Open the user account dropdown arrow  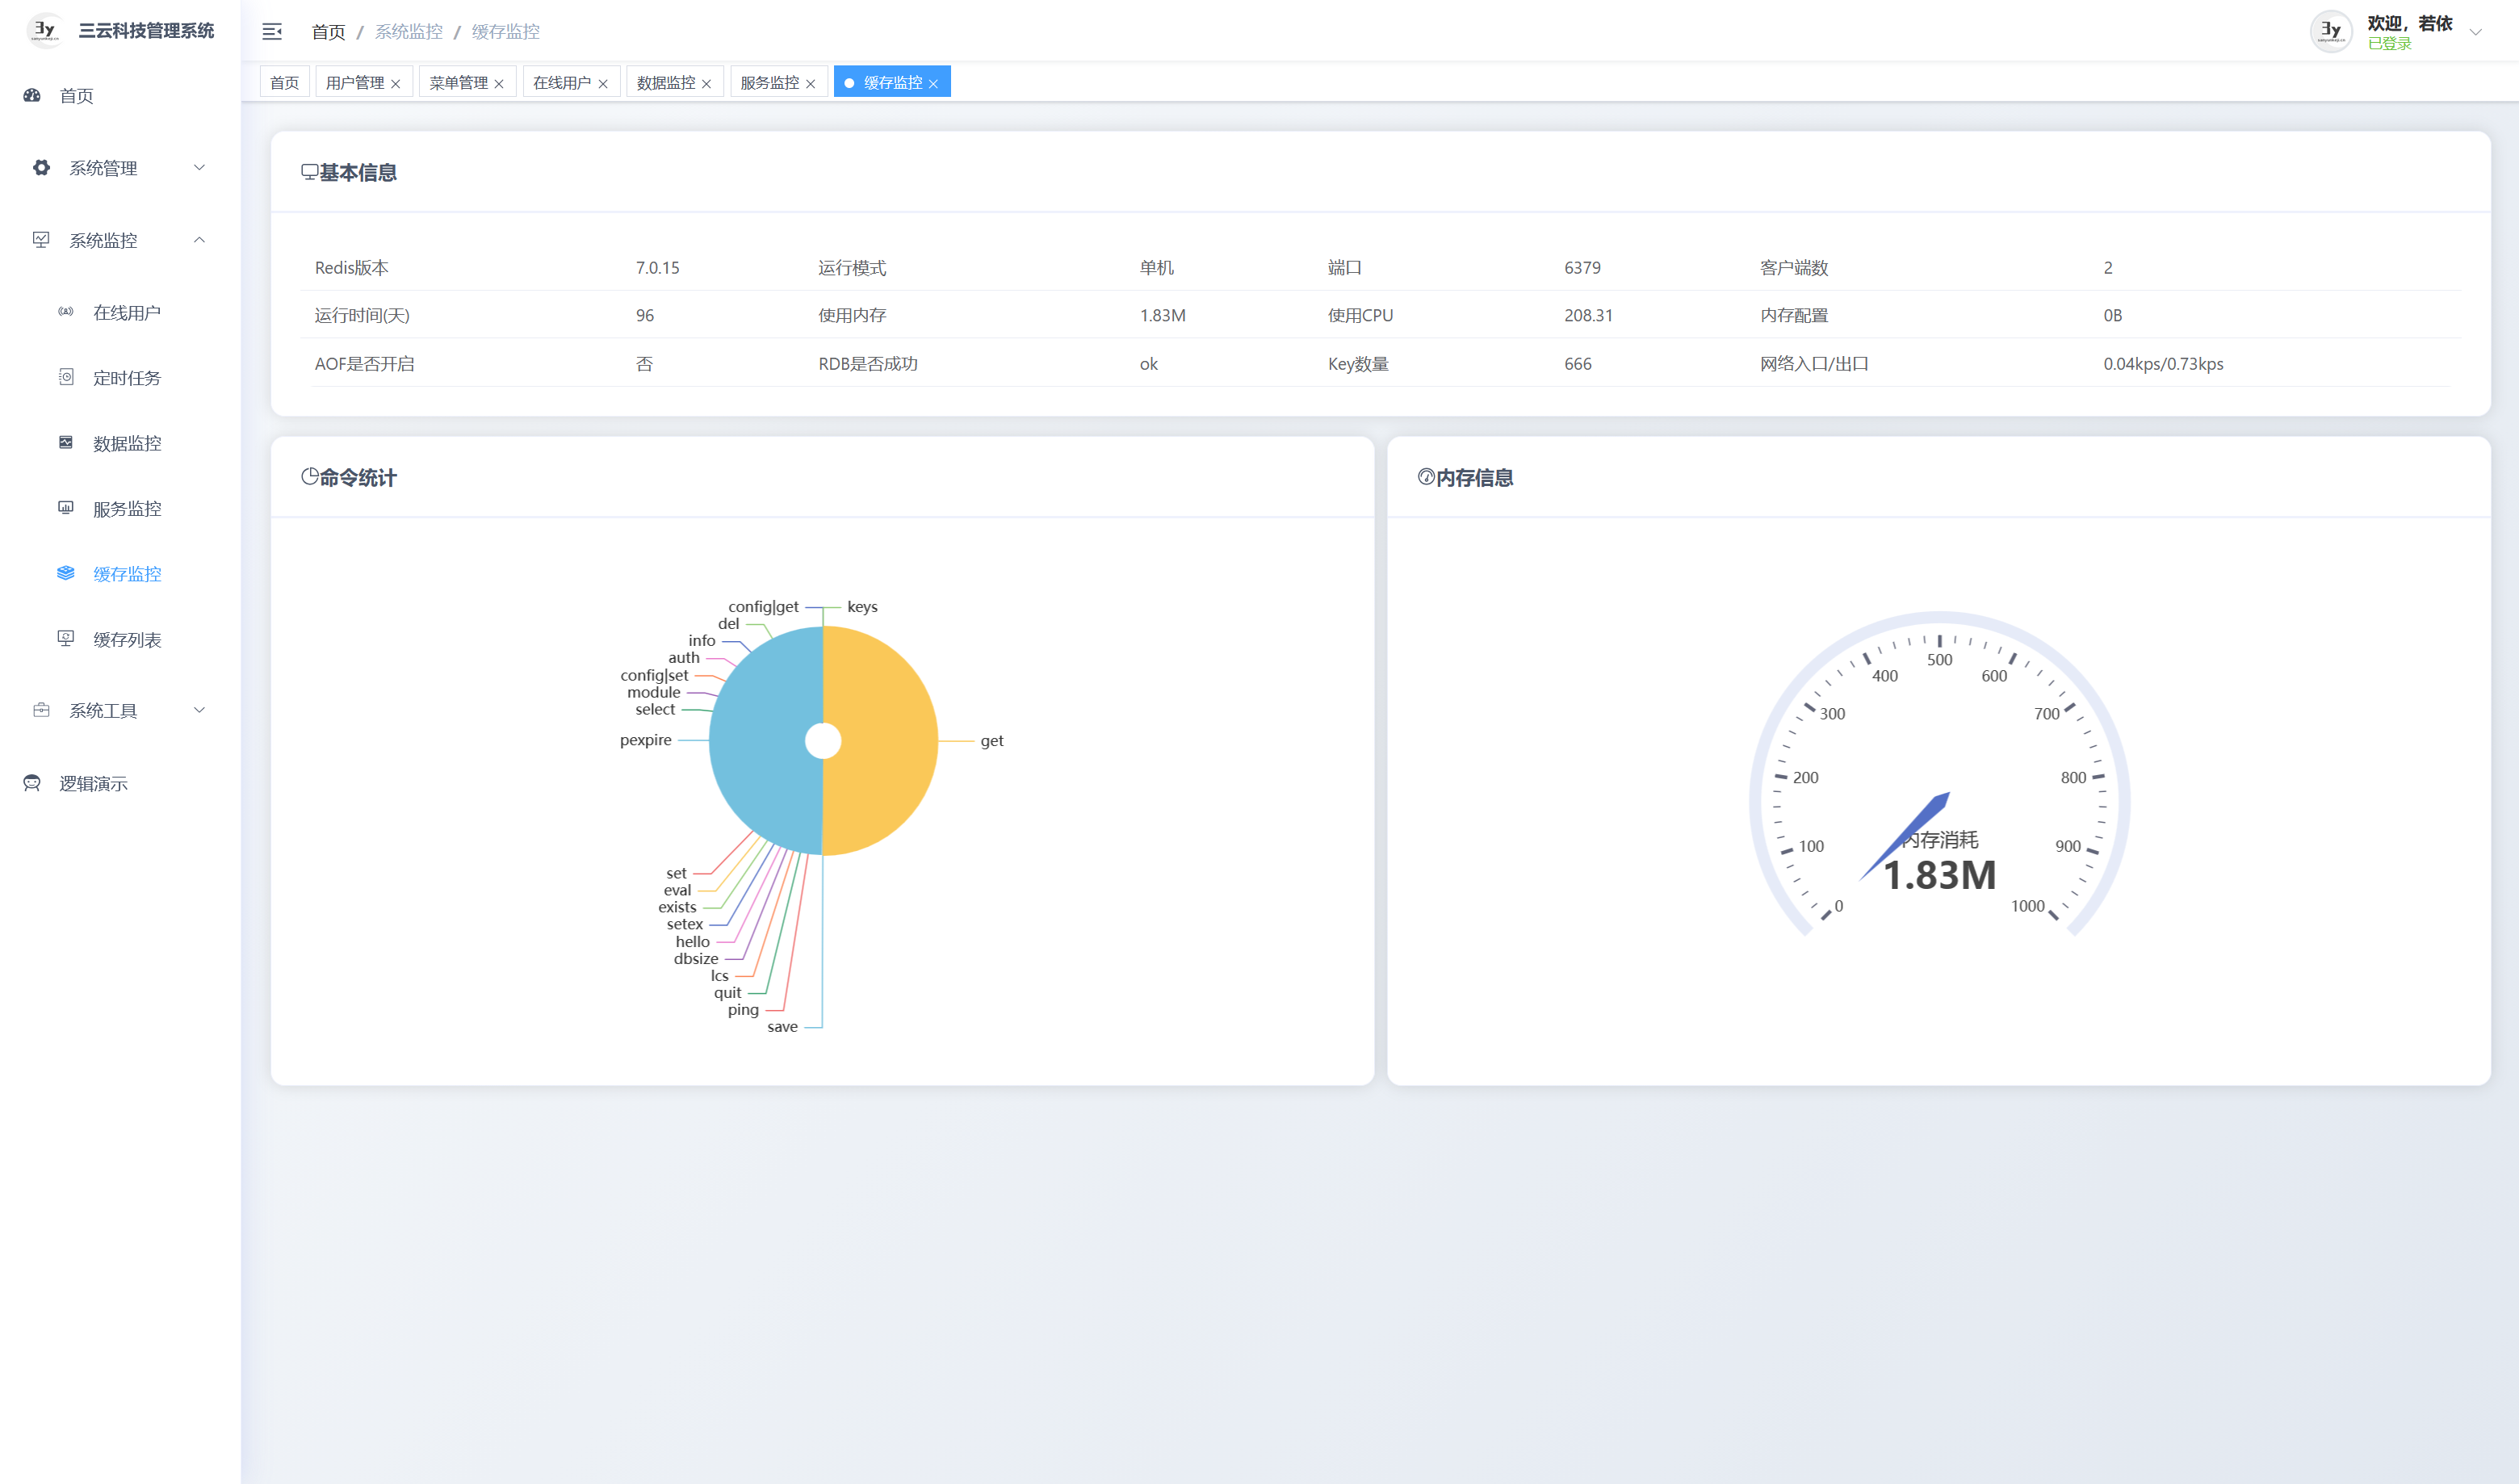point(2476,32)
